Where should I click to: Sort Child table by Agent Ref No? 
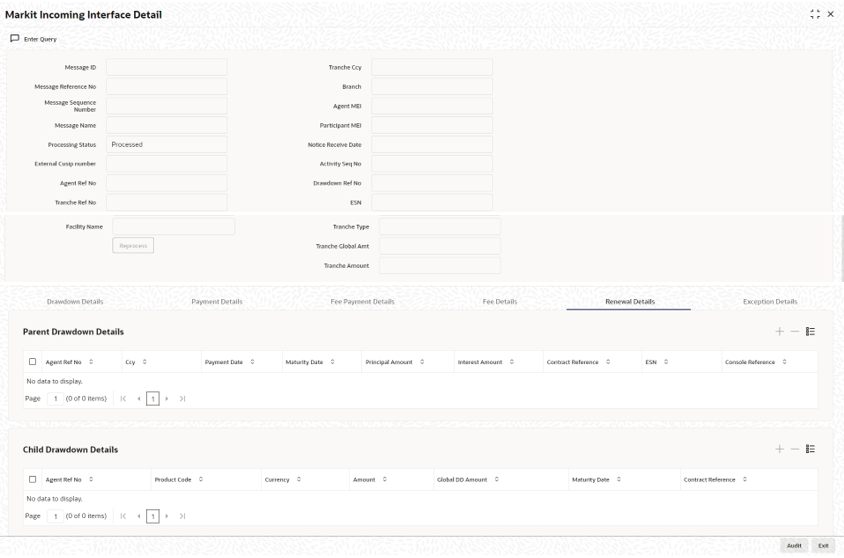(x=91, y=479)
